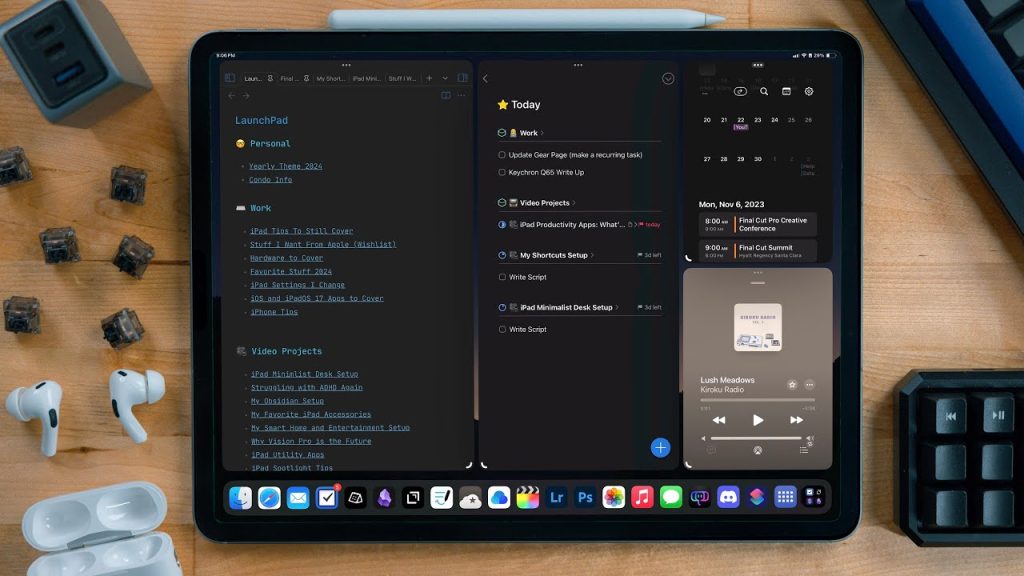
Task: Play the Lush Meadows track
Action: point(758,420)
